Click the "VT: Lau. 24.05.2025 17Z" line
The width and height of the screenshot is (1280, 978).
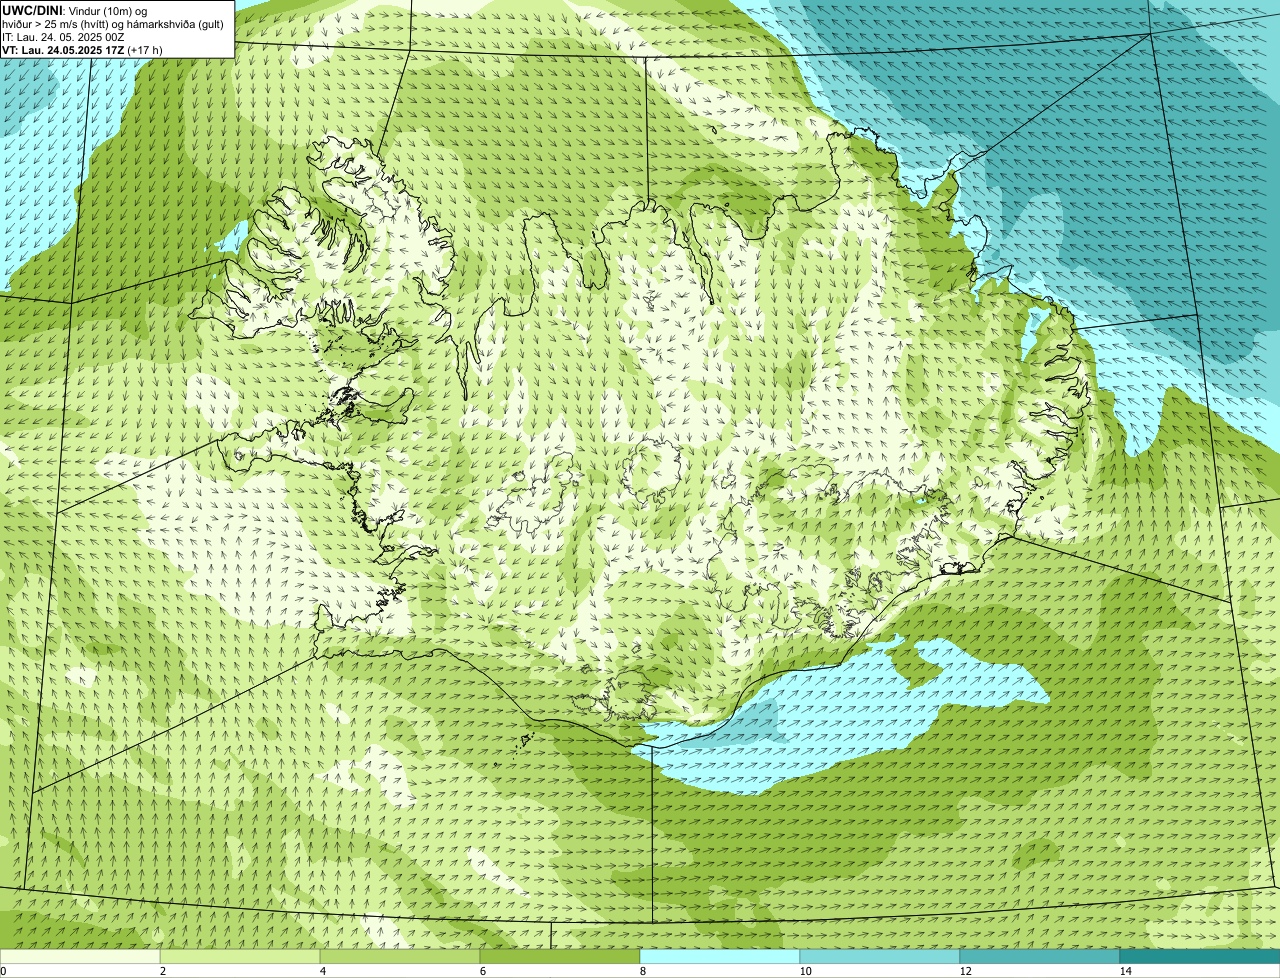pos(62,50)
